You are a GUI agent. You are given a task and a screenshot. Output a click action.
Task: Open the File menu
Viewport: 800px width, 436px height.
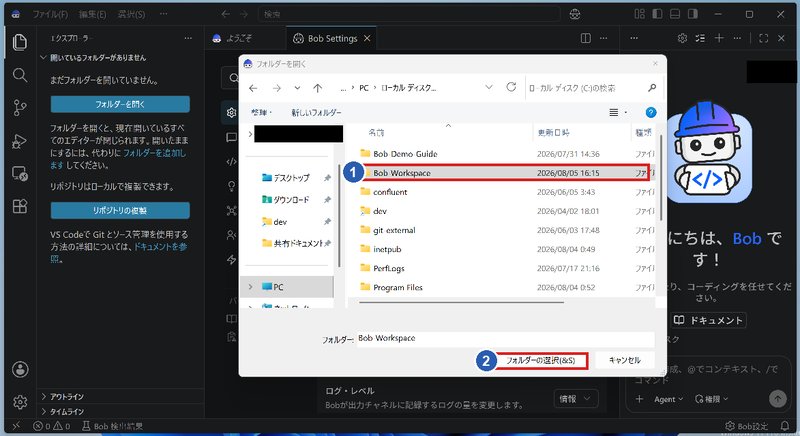[x=50, y=14]
